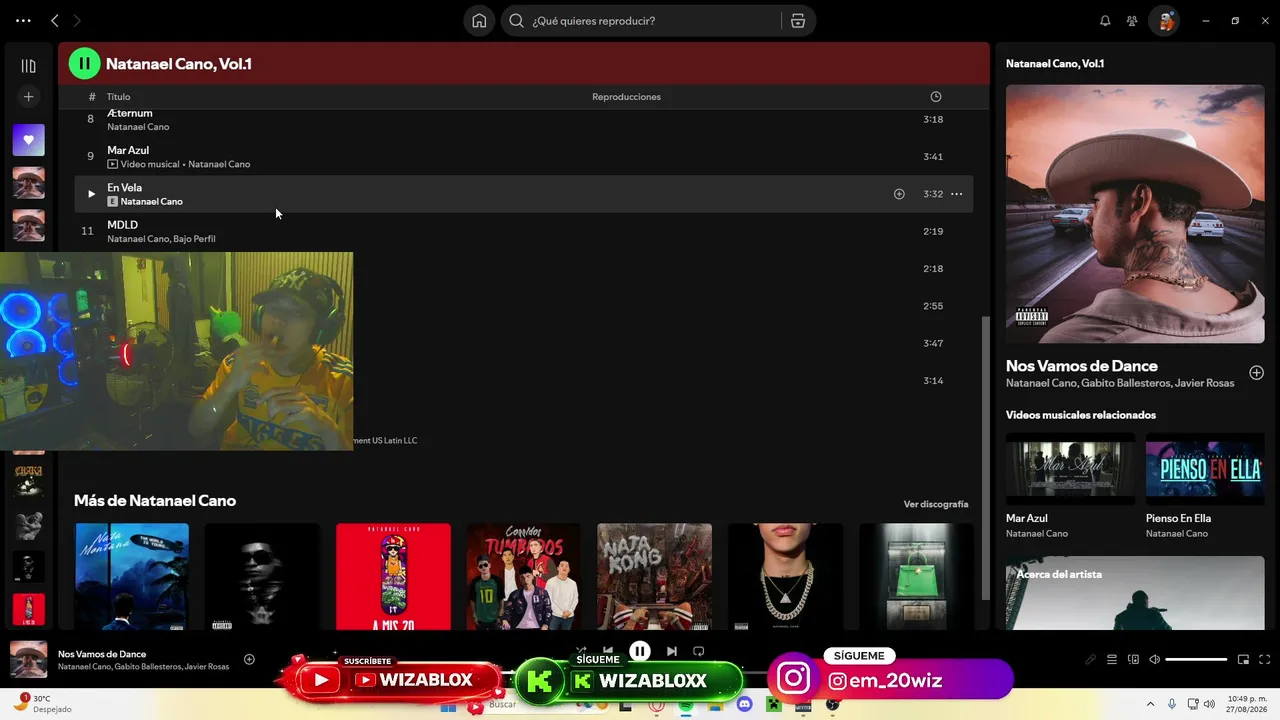The image size is (1280, 720).
Task: Open Connect to a device
Action: pyautogui.click(x=1133, y=659)
